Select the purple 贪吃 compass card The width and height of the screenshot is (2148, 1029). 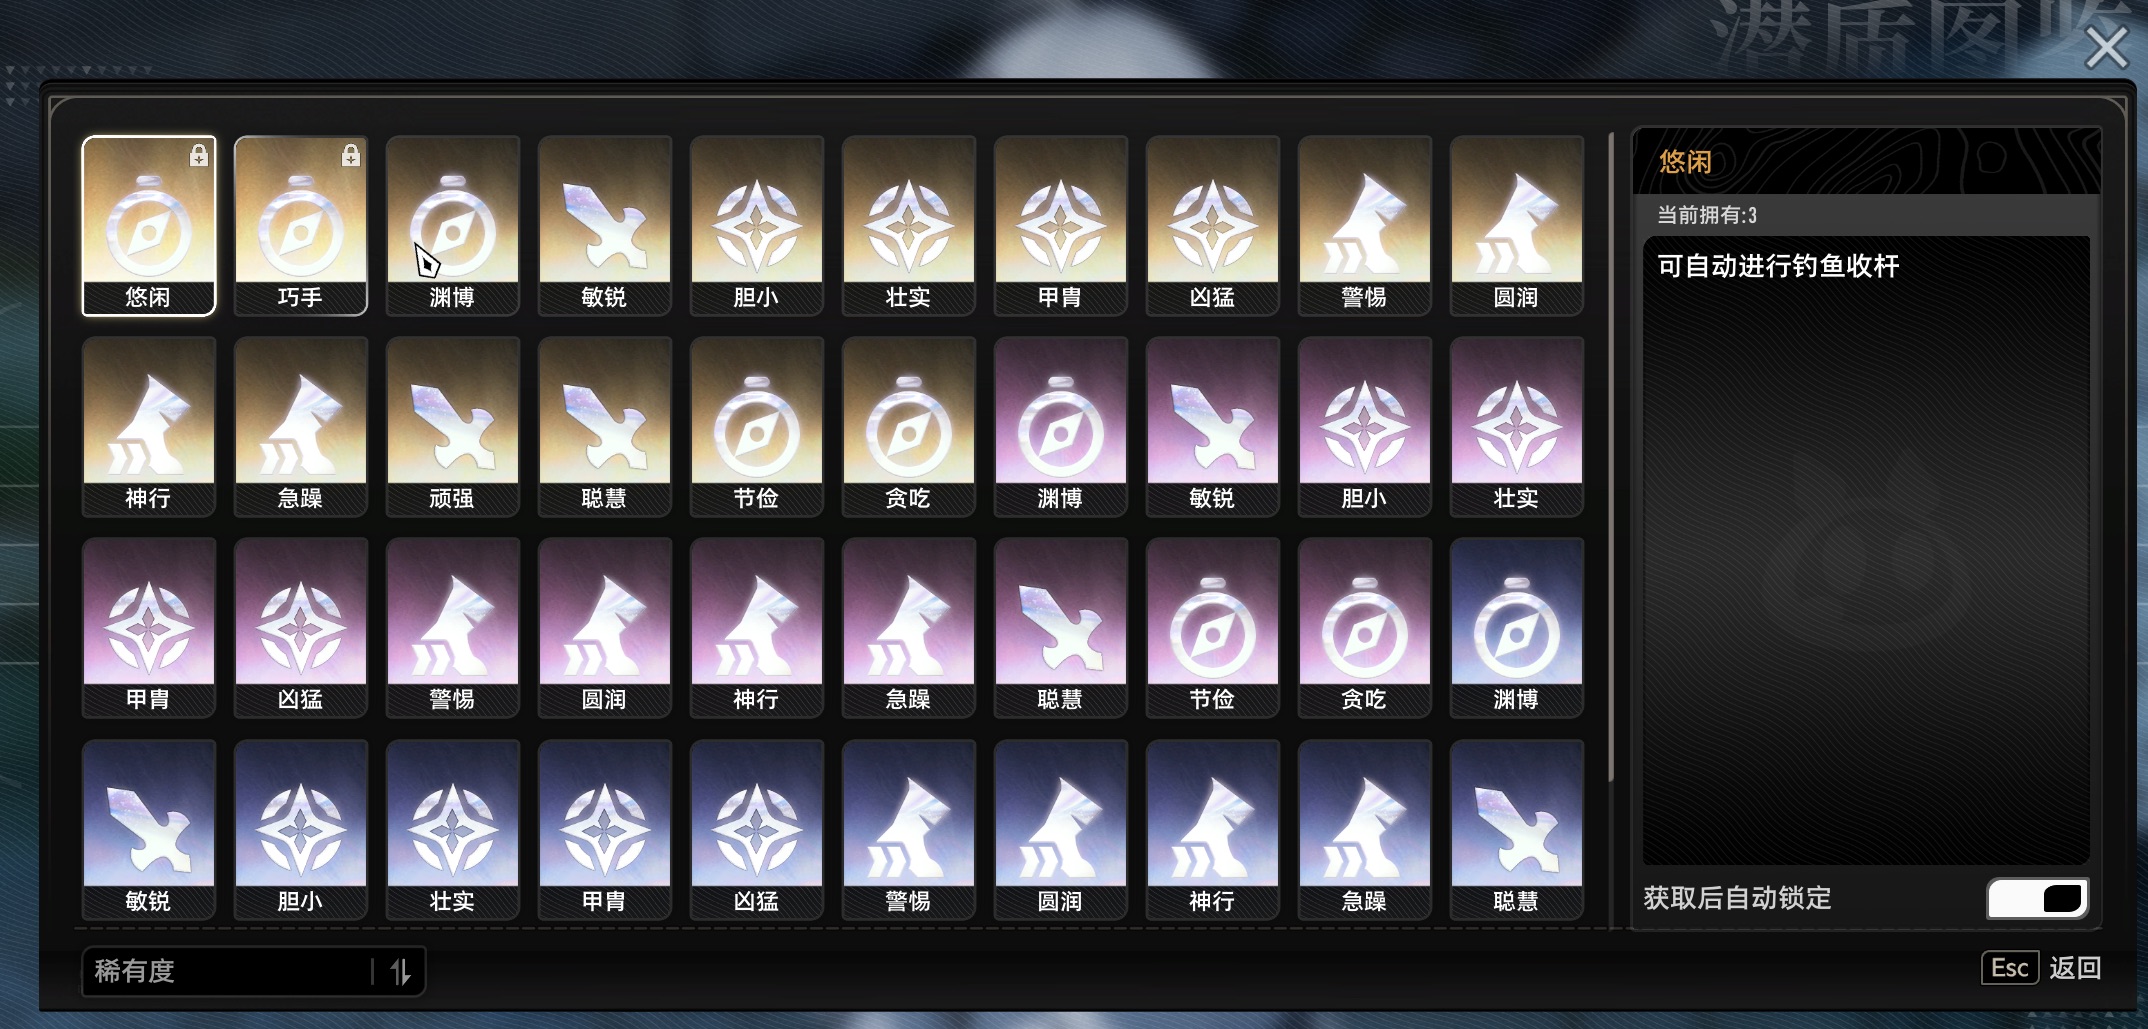coord(1364,628)
